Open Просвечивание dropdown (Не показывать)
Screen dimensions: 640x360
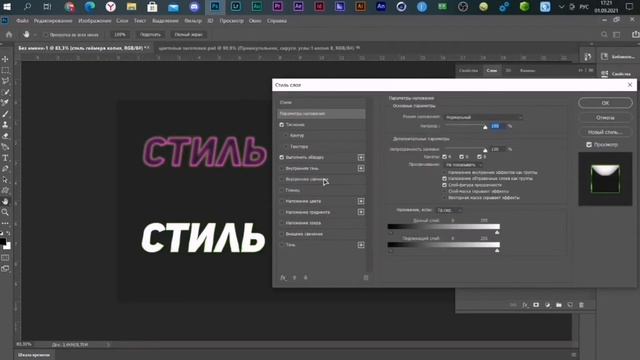click(x=463, y=165)
